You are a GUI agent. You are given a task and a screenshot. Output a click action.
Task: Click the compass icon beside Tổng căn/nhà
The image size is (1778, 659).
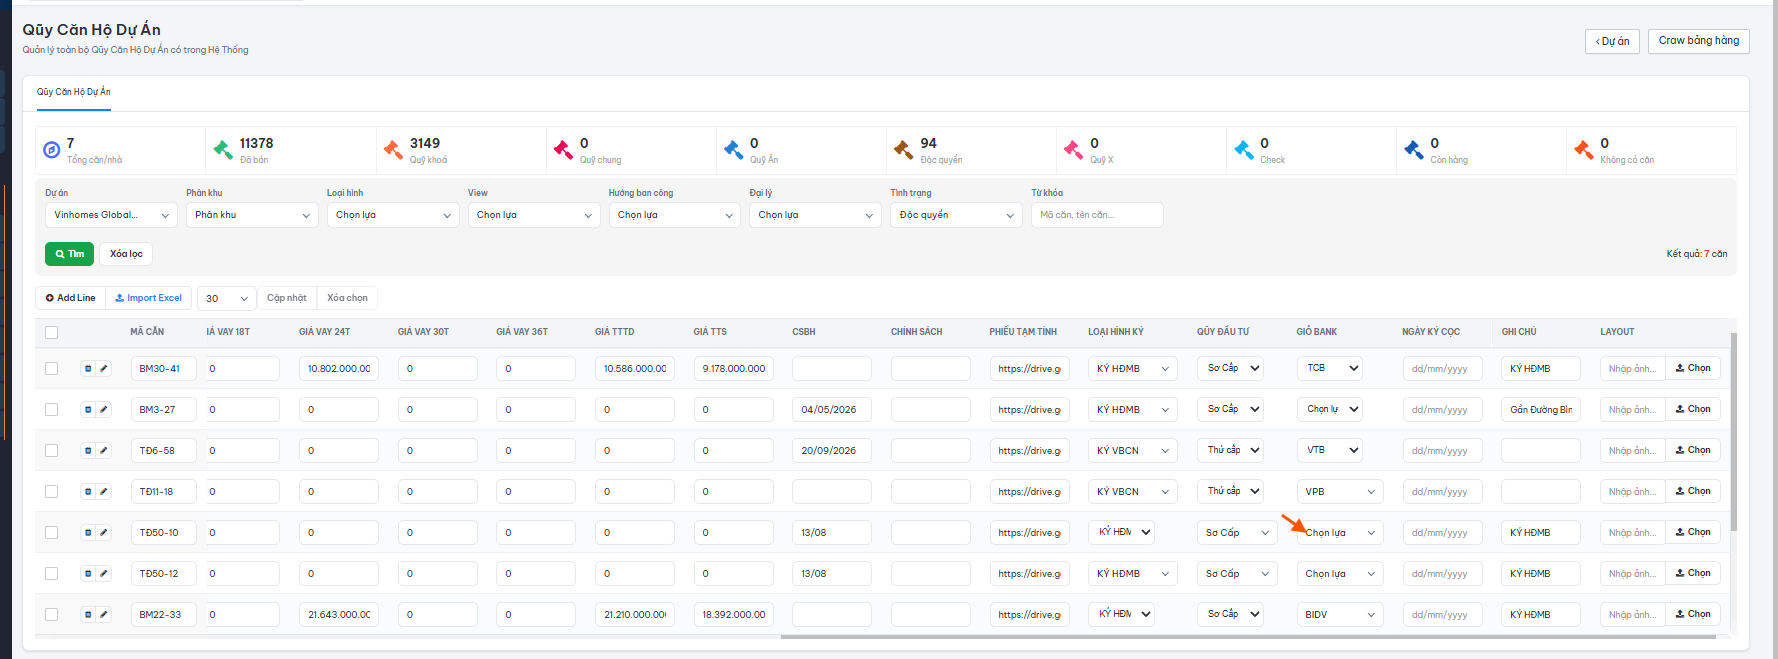point(52,150)
